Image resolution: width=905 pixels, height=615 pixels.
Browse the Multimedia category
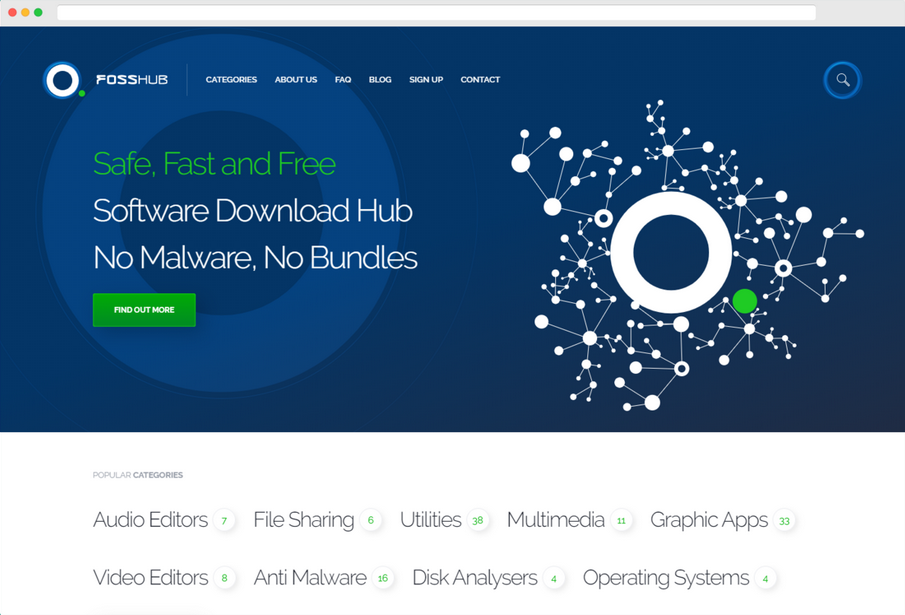point(556,520)
